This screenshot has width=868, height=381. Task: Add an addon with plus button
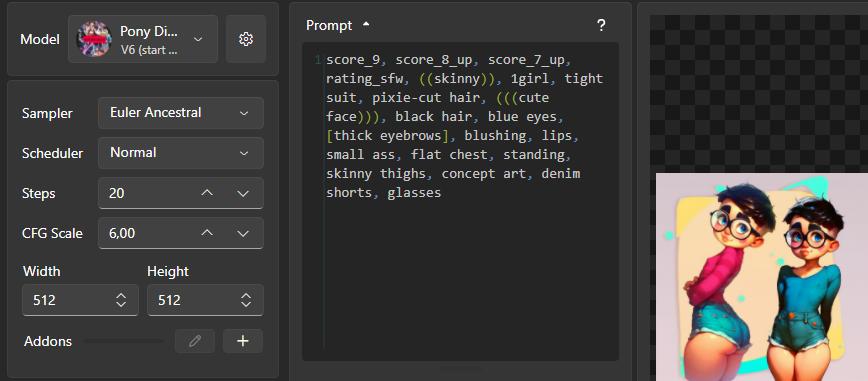(242, 341)
